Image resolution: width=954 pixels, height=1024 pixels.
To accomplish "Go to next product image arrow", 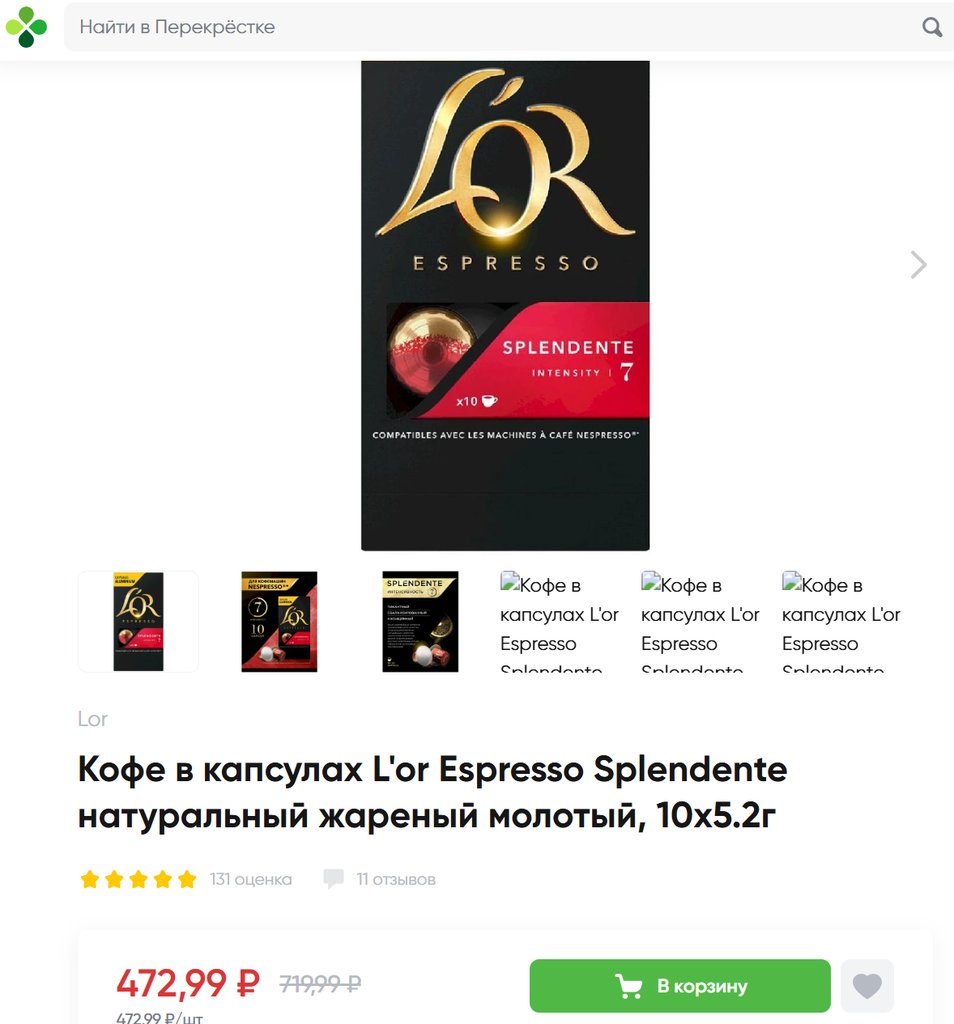I will click(919, 264).
